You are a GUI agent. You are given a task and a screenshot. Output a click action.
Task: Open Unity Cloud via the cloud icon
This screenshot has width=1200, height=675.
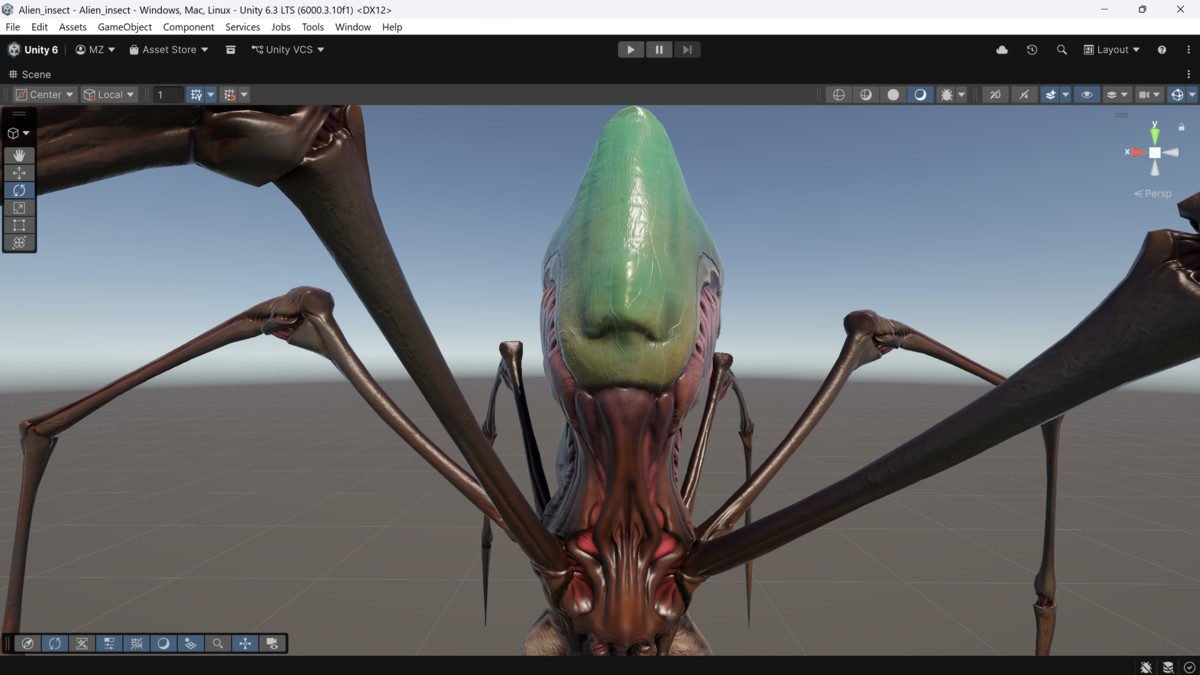pyautogui.click(x=1001, y=49)
